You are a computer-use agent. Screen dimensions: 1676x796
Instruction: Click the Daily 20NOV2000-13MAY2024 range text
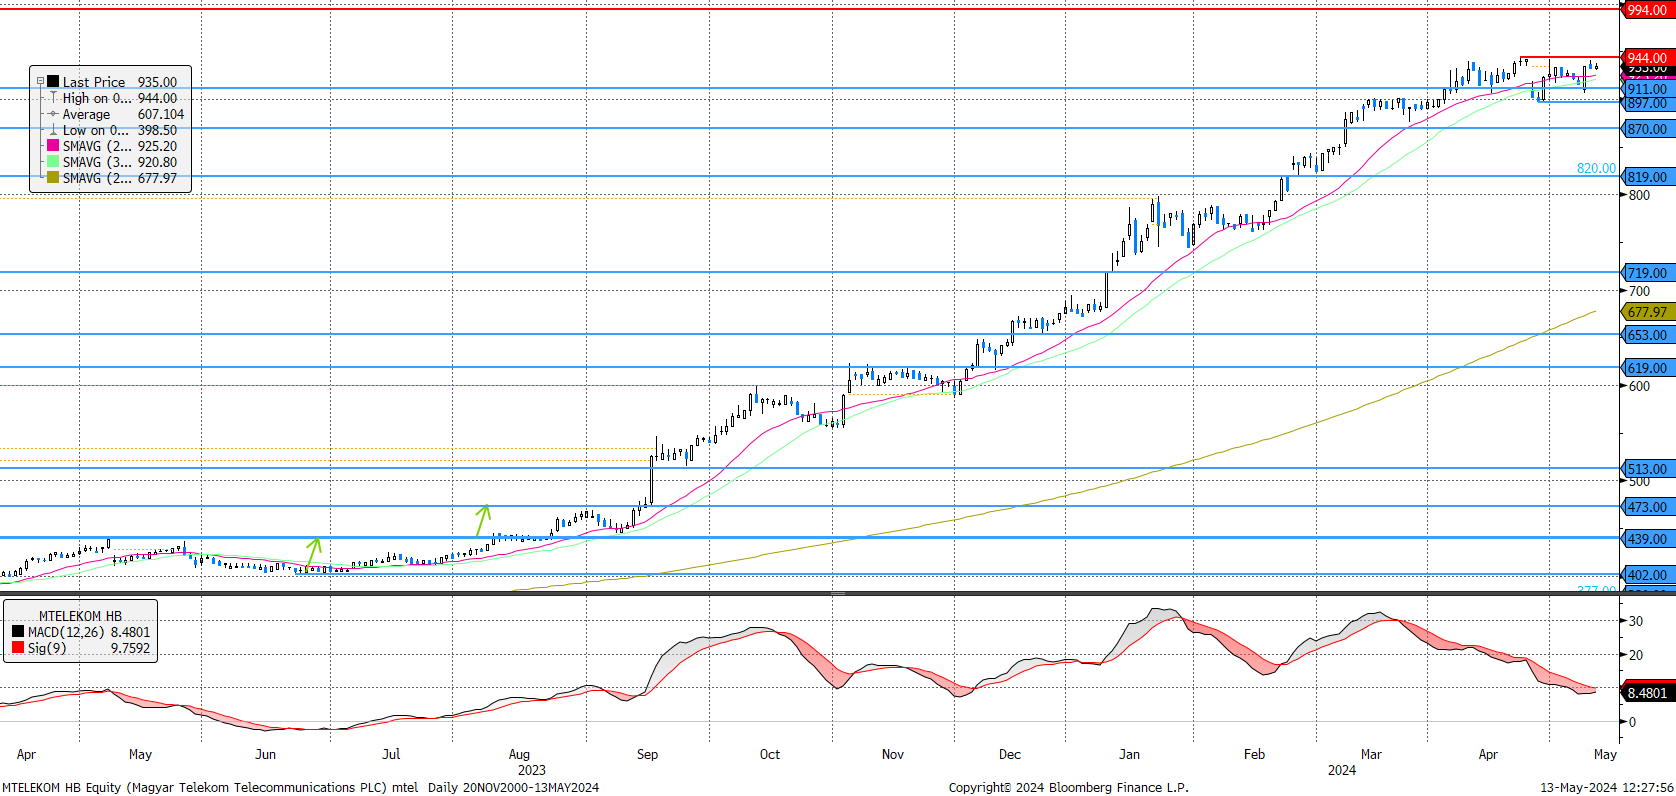513,787
